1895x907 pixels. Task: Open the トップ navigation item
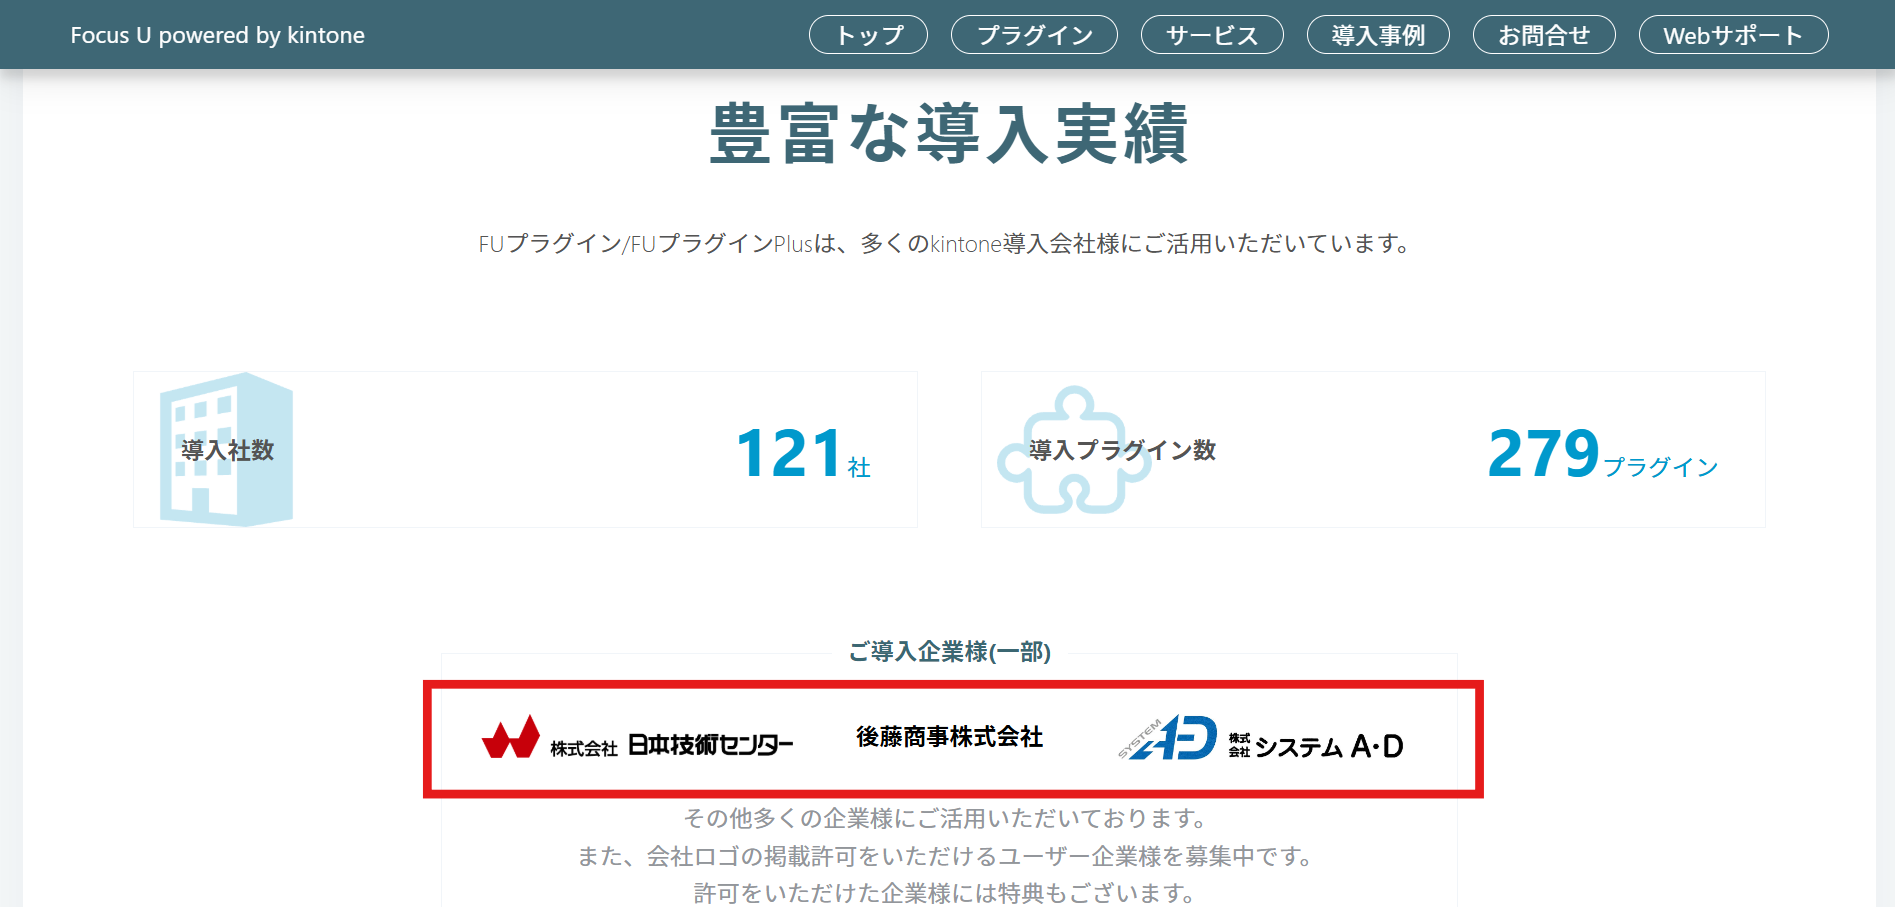click(x=868, y=35)
